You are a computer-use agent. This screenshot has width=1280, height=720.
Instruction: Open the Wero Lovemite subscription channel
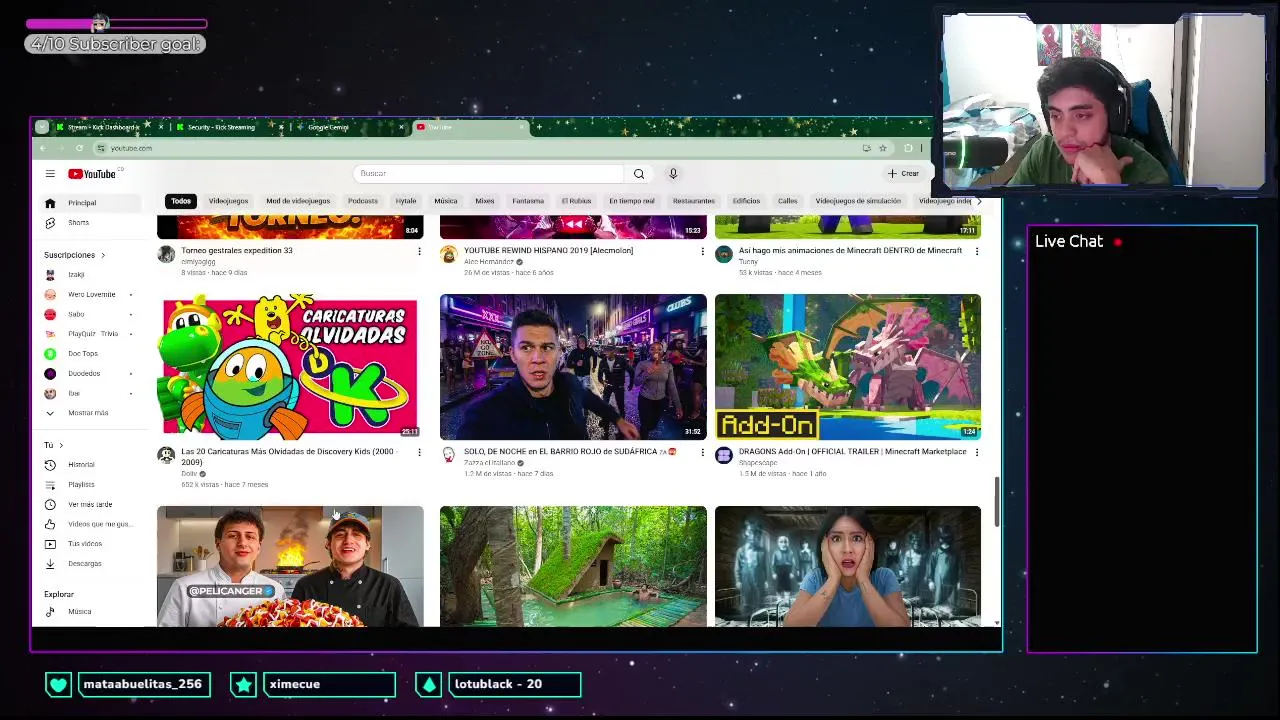[88, 295]
